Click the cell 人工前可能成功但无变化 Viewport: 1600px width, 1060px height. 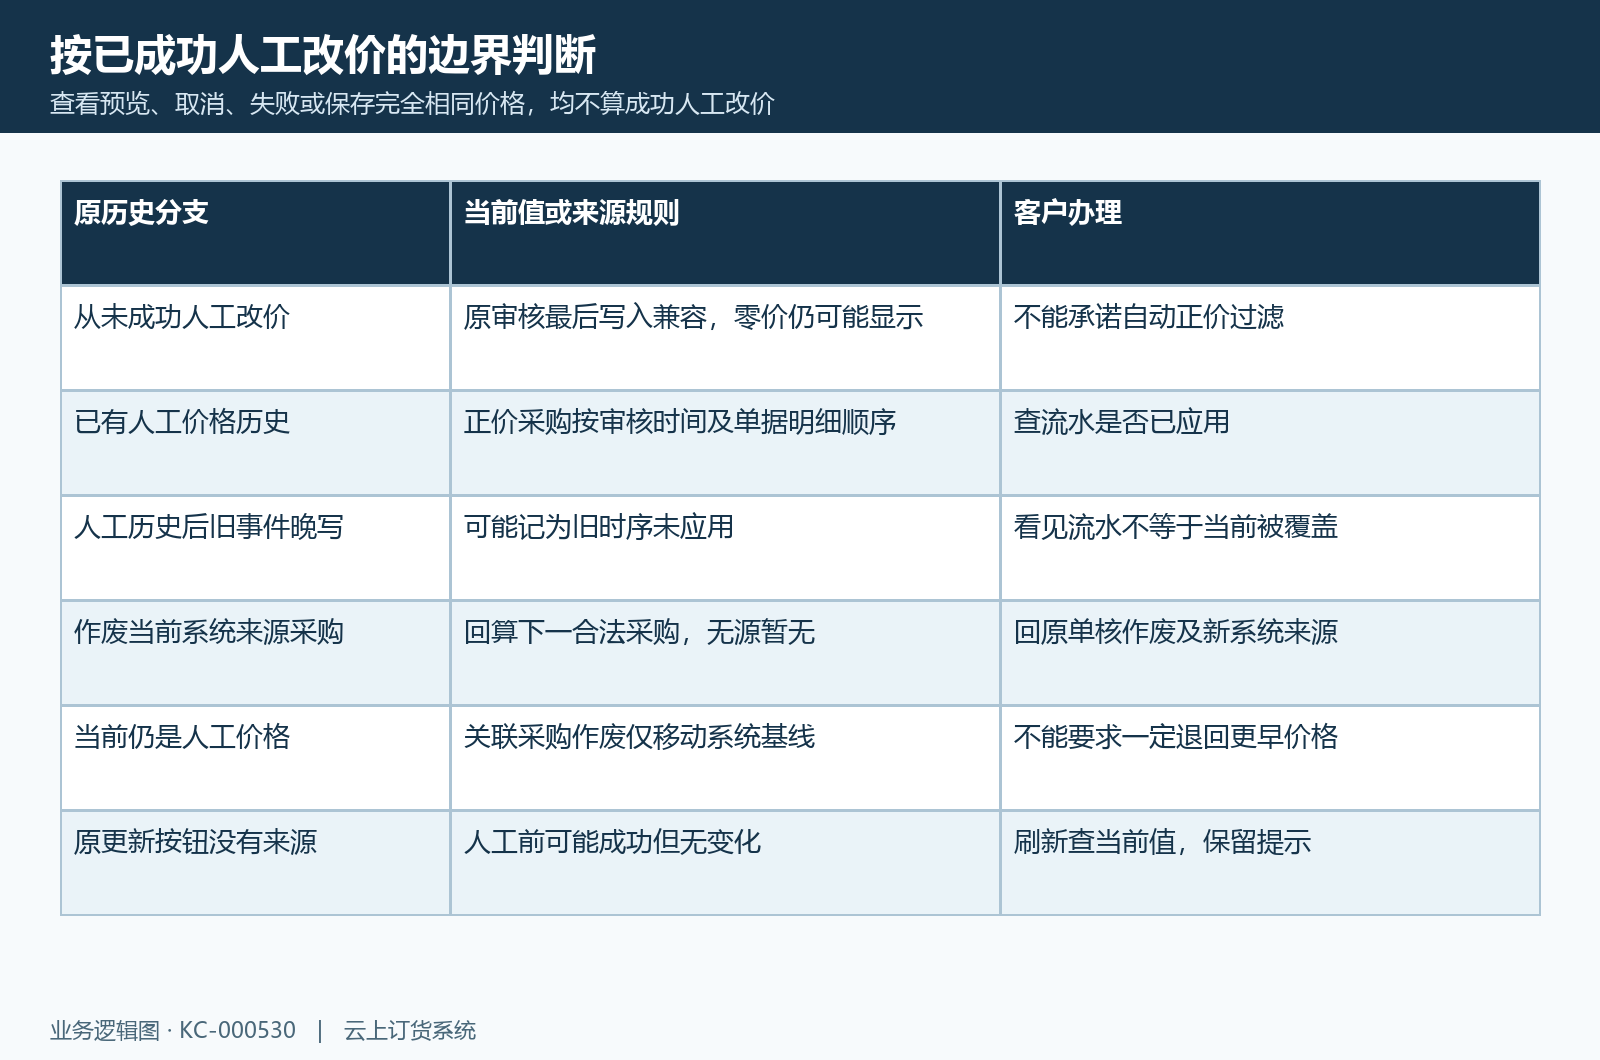(725, 863)
